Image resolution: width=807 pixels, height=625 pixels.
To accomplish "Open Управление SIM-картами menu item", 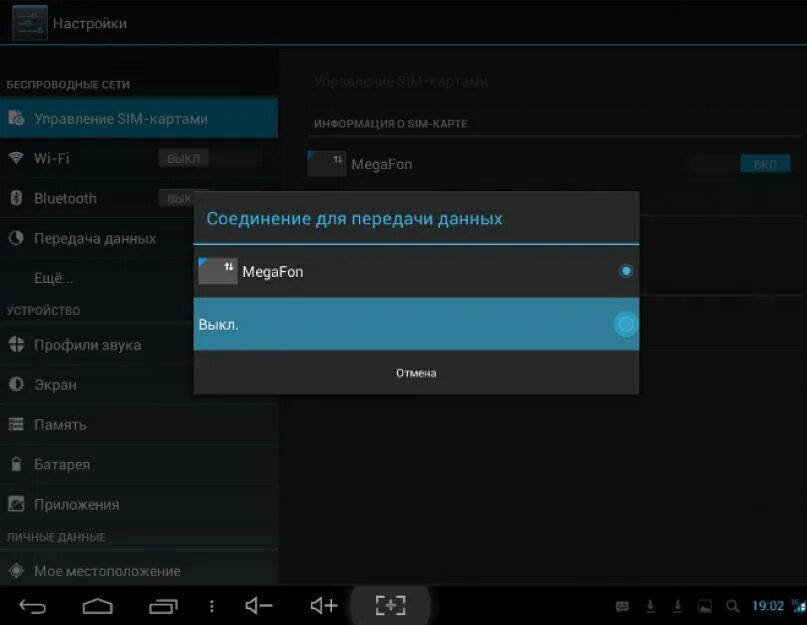I will click(139, 118).
